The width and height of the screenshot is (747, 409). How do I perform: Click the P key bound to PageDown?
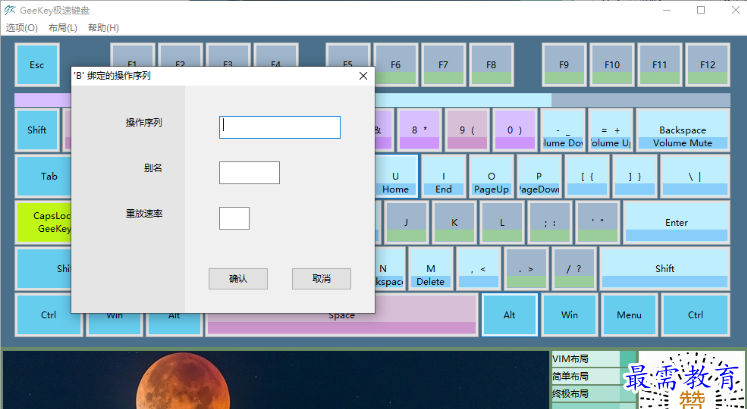coord(539,176)
